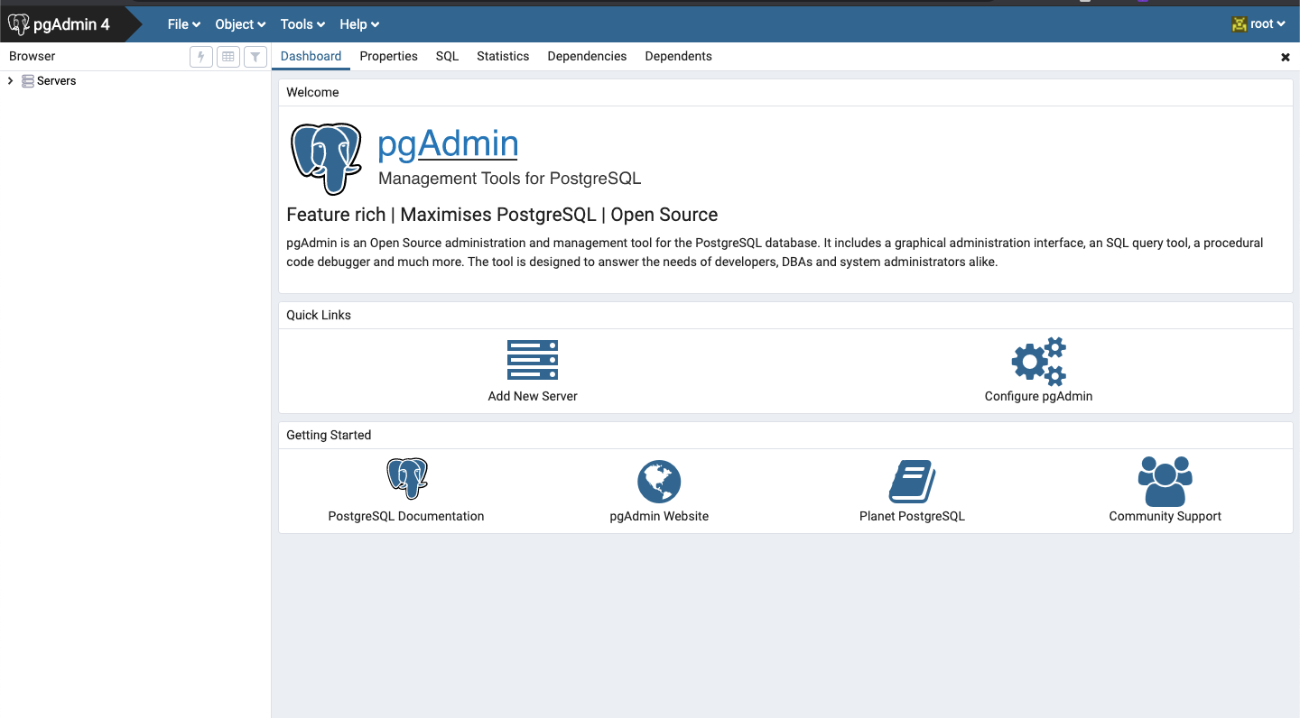This screenshot has height=718, width=1300.
Task: Click the Add New Server link text
Action: 533,396
